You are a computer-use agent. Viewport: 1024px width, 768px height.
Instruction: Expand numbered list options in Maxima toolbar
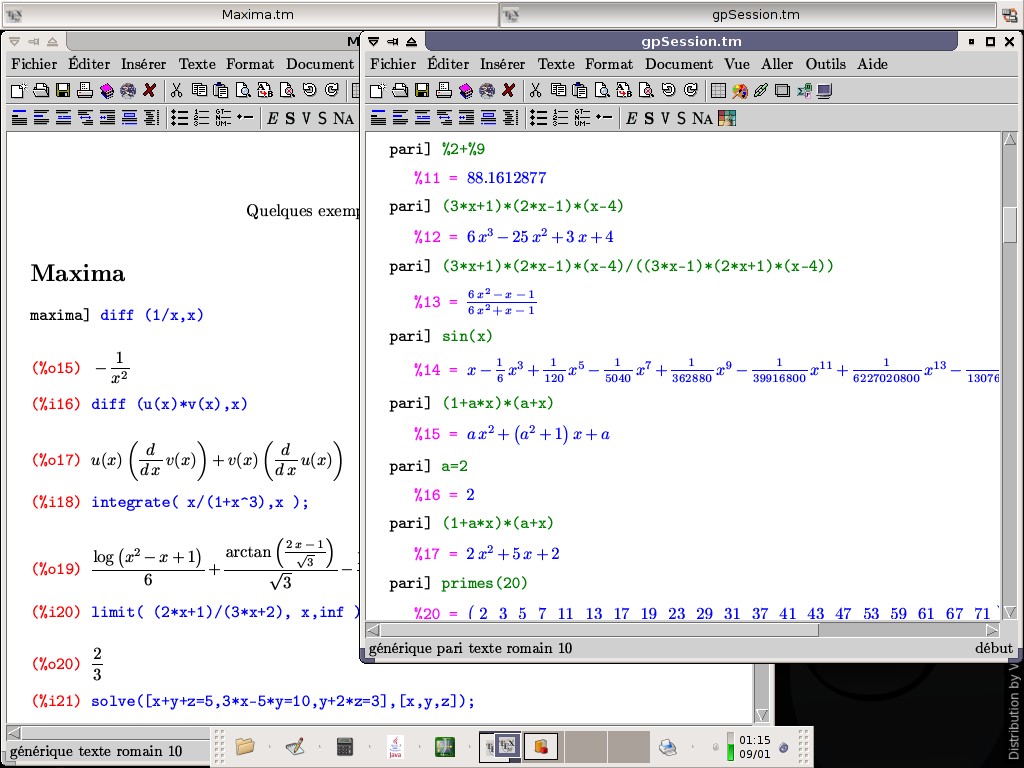point(201,118)
